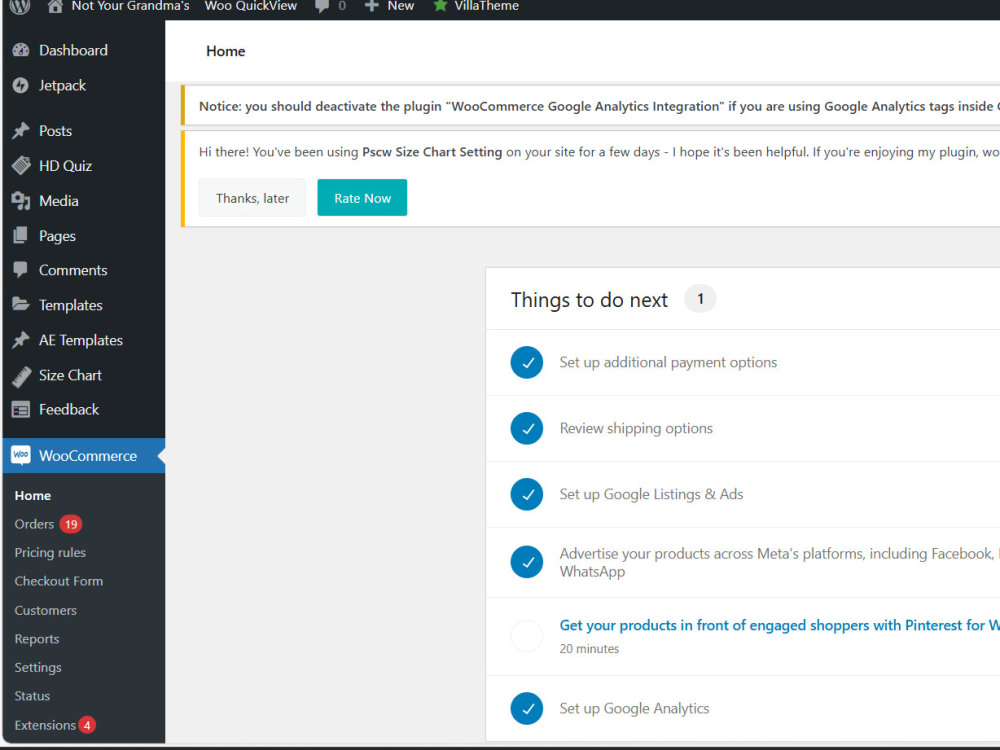
Task: Open the Pricing rules submenu
Action: 50,552
